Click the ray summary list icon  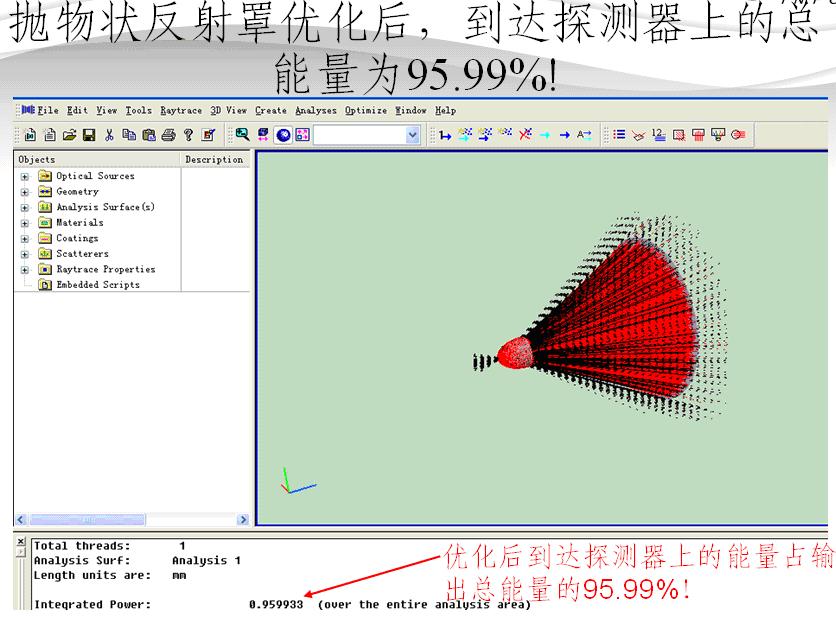coord(619,134)
